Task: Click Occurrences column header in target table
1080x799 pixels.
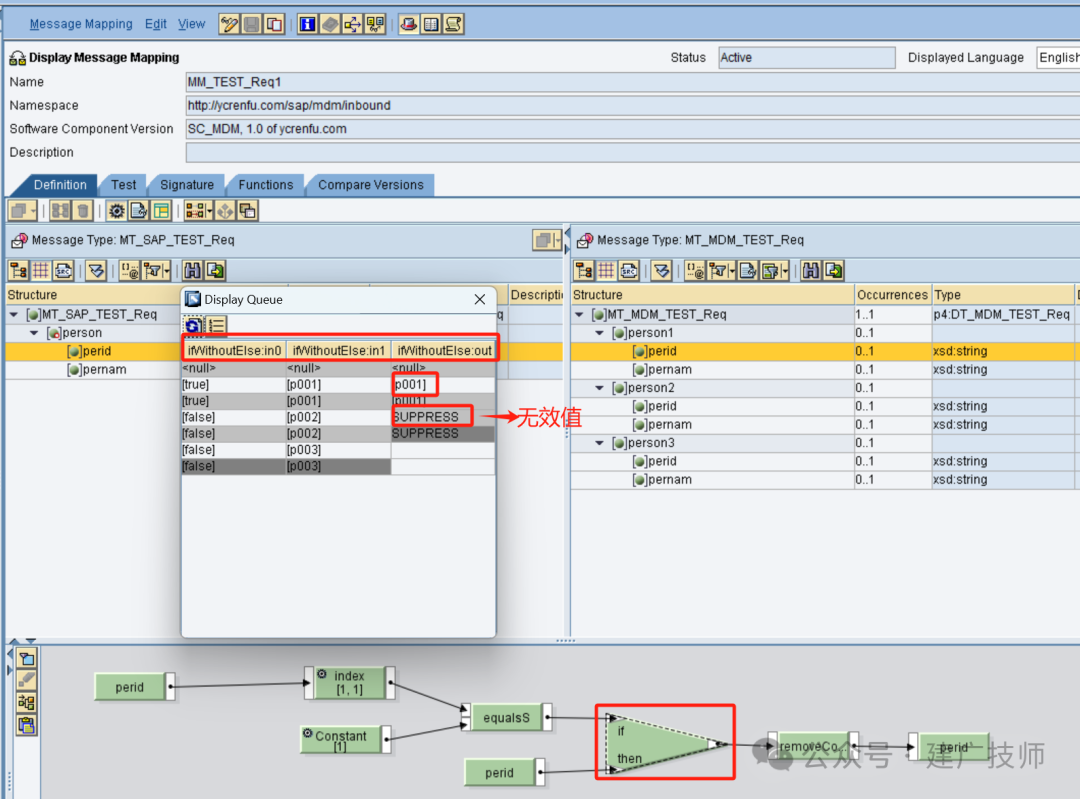Action: pos(893,295)
